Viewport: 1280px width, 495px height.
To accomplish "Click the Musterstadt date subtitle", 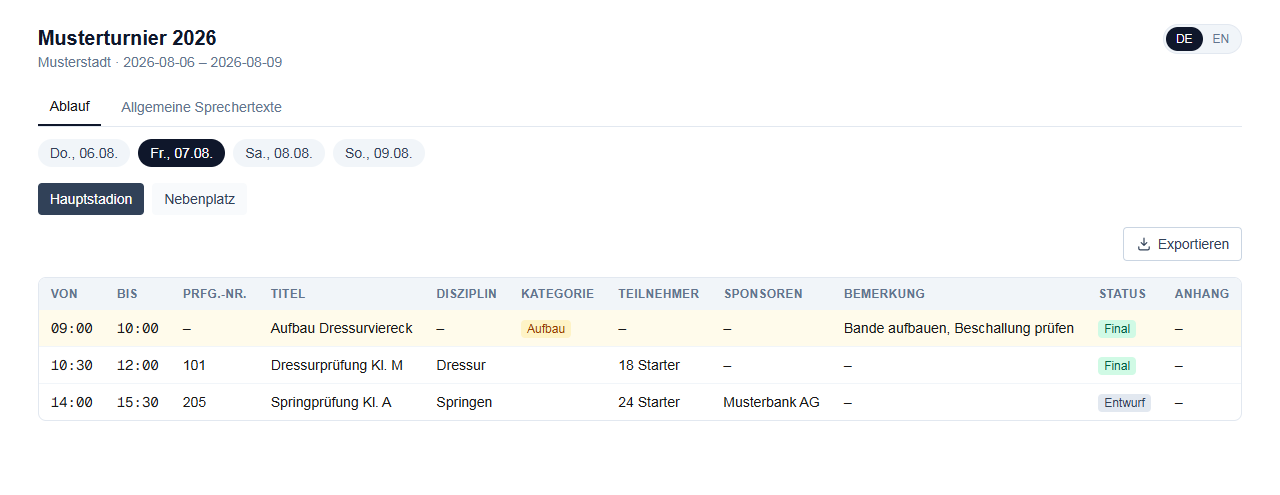I will (x=160, y=62).
